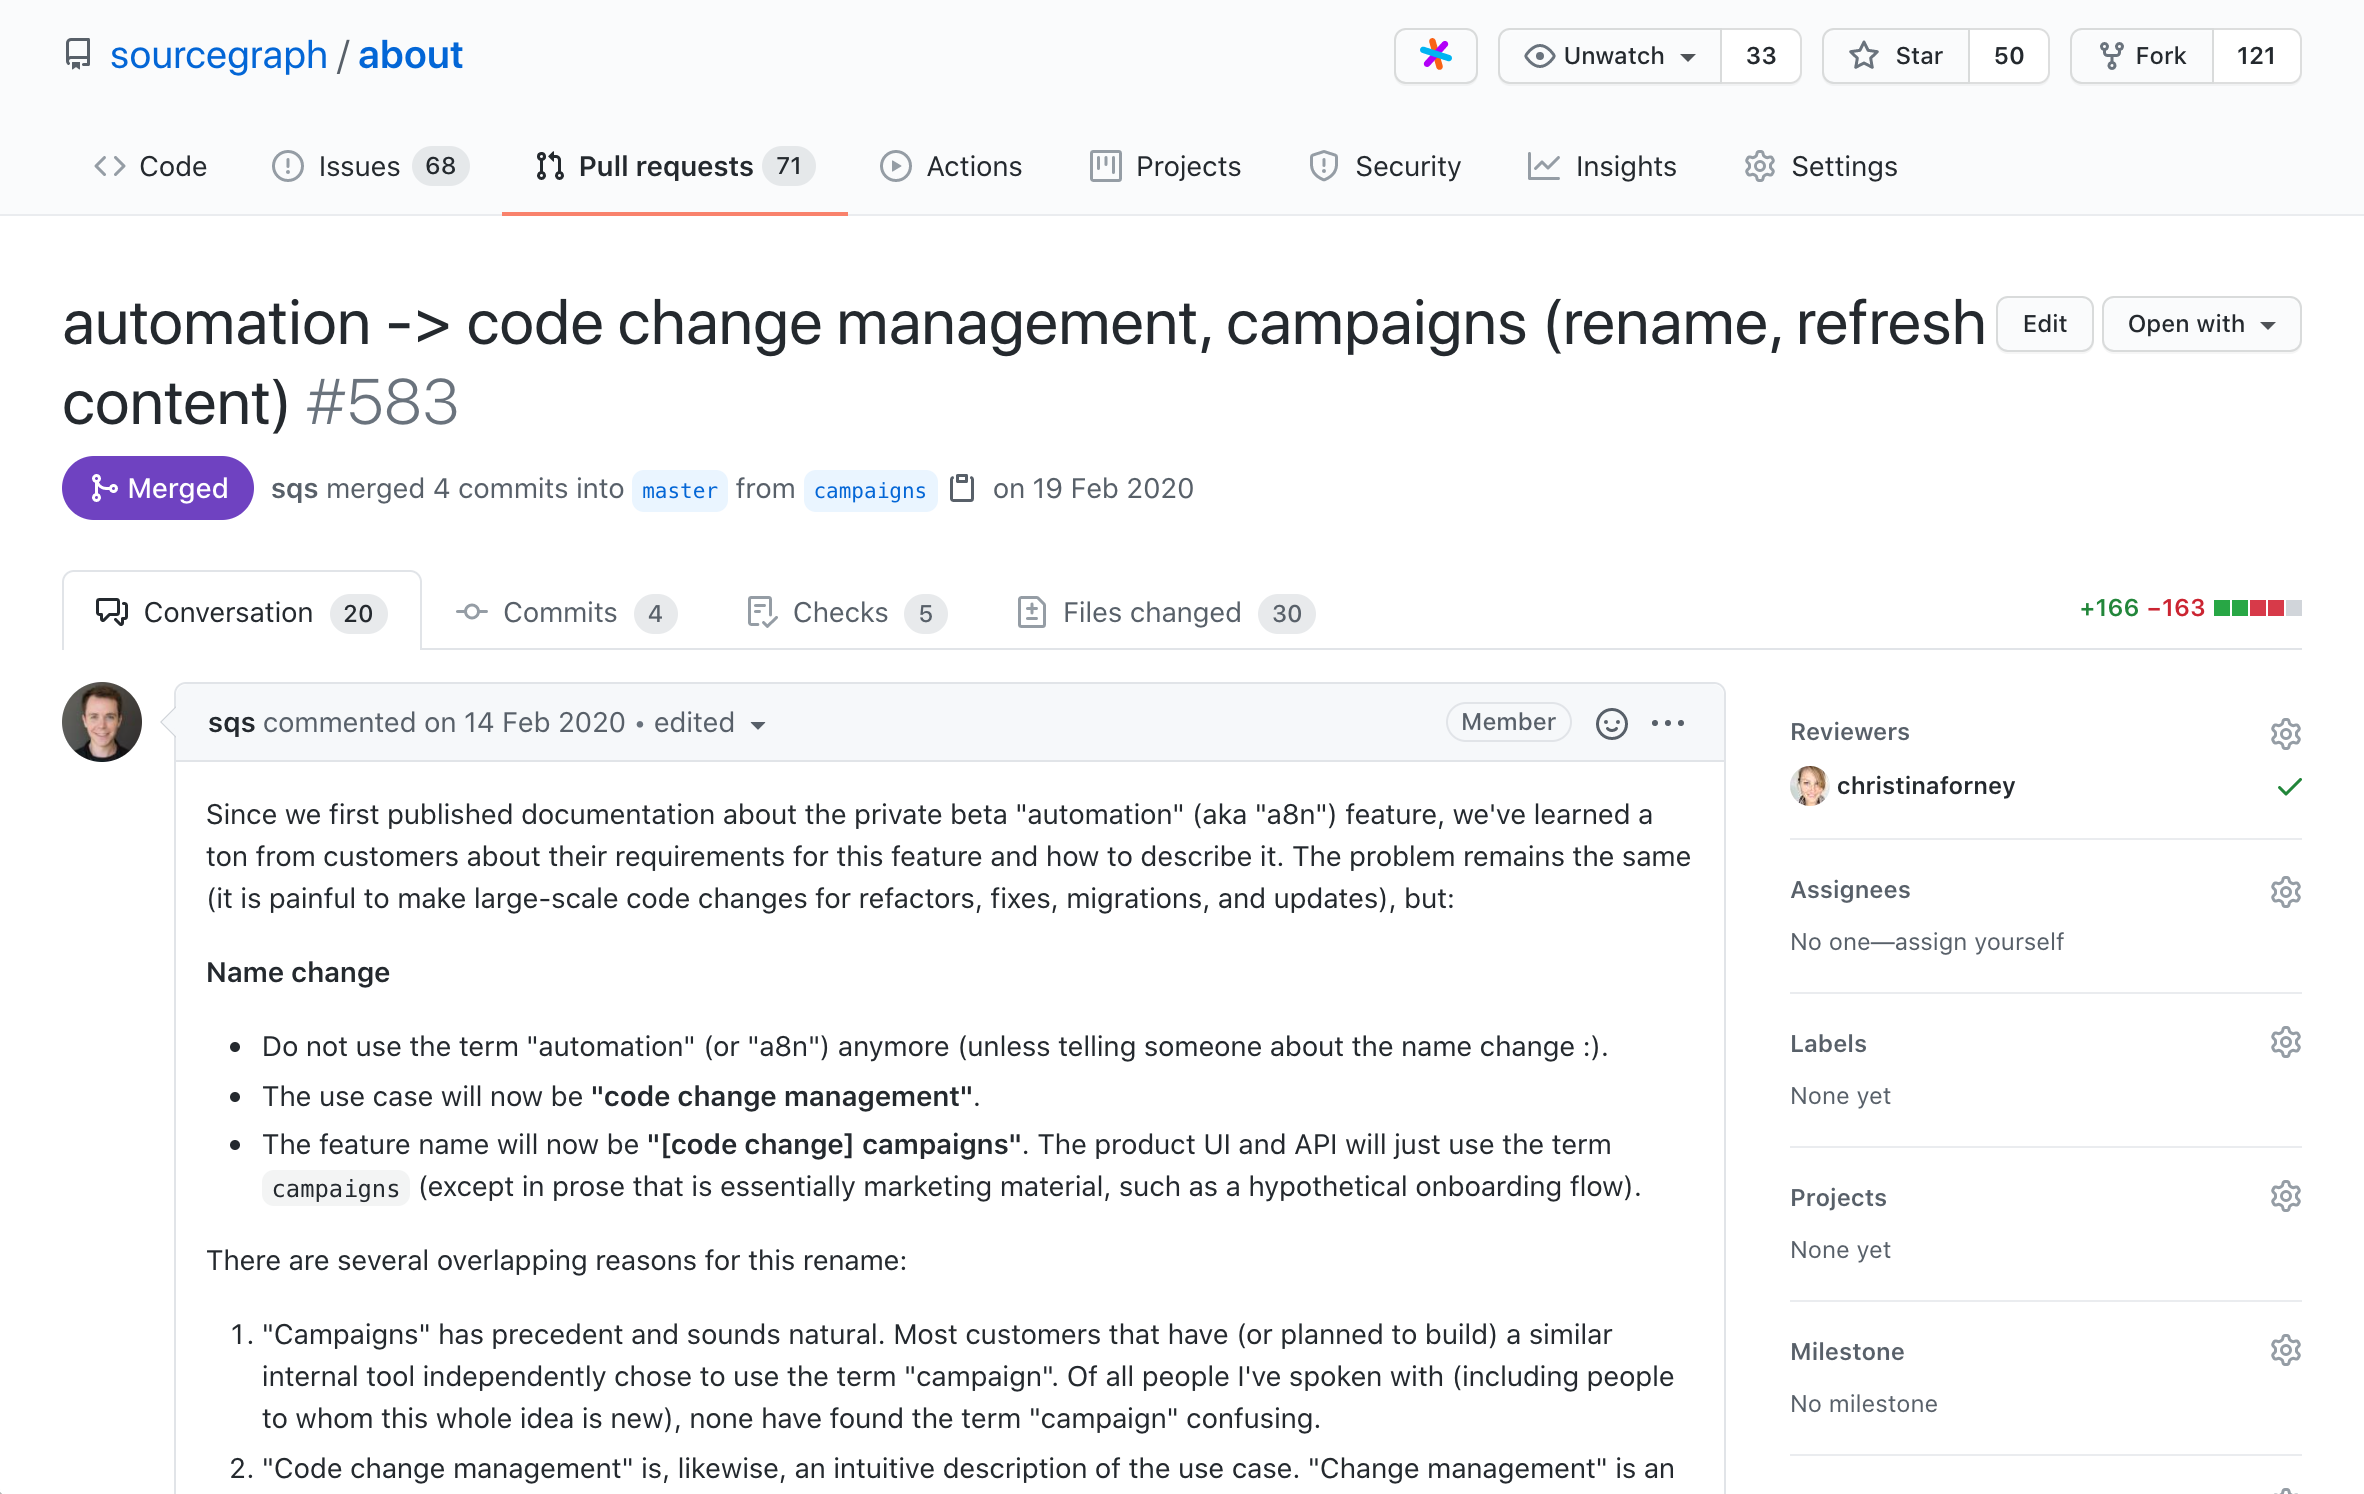2364x1494 pixels.
Task: Switch to the Conversation tab
Action: pos(243,609)
